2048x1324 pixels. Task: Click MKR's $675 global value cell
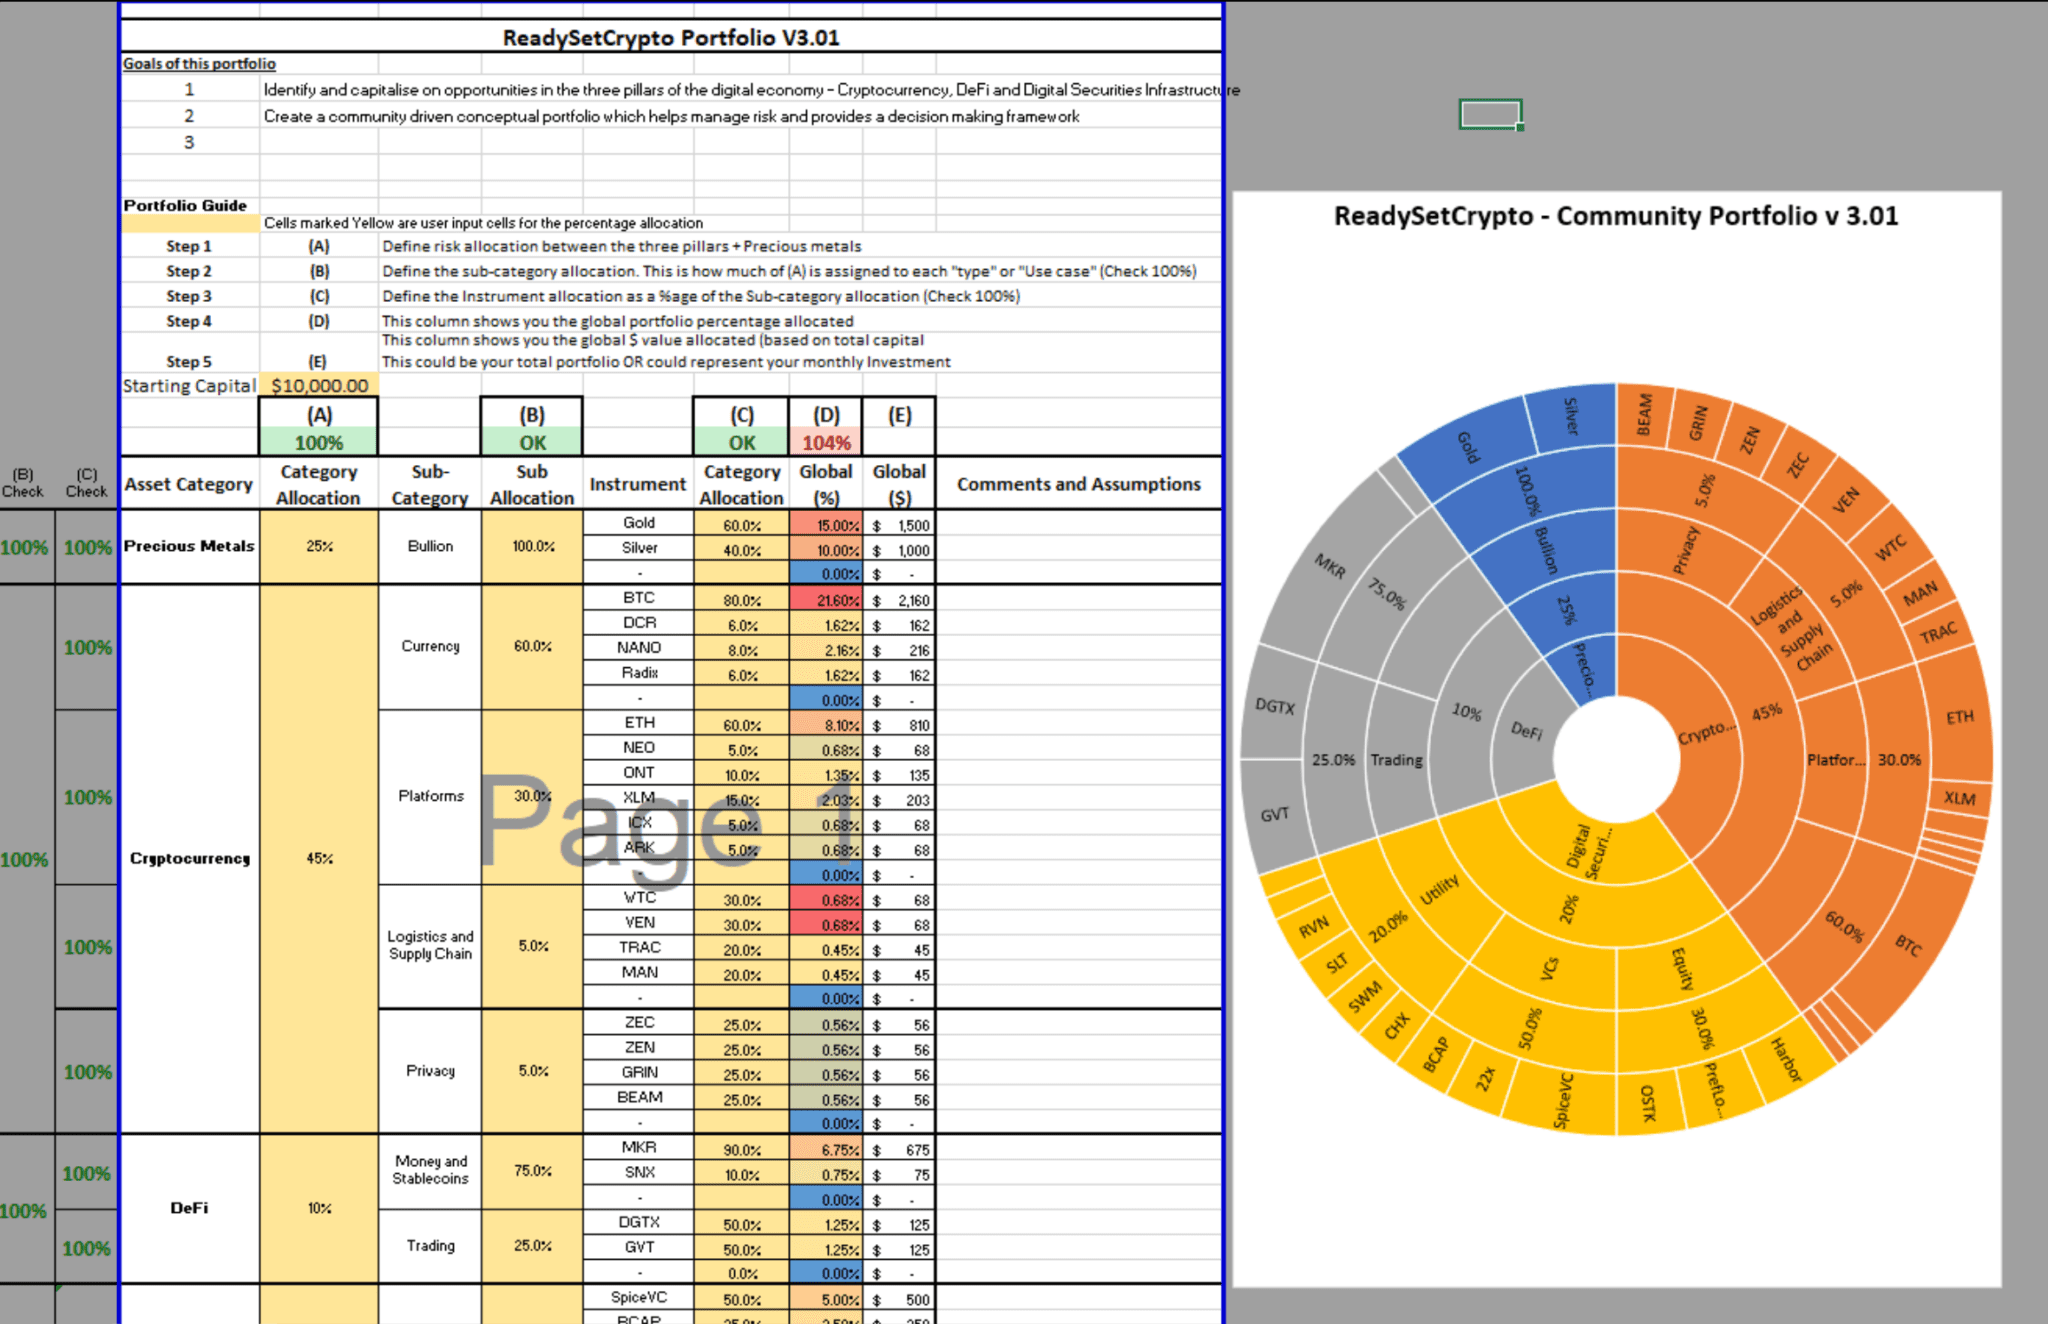point(899,1150)
